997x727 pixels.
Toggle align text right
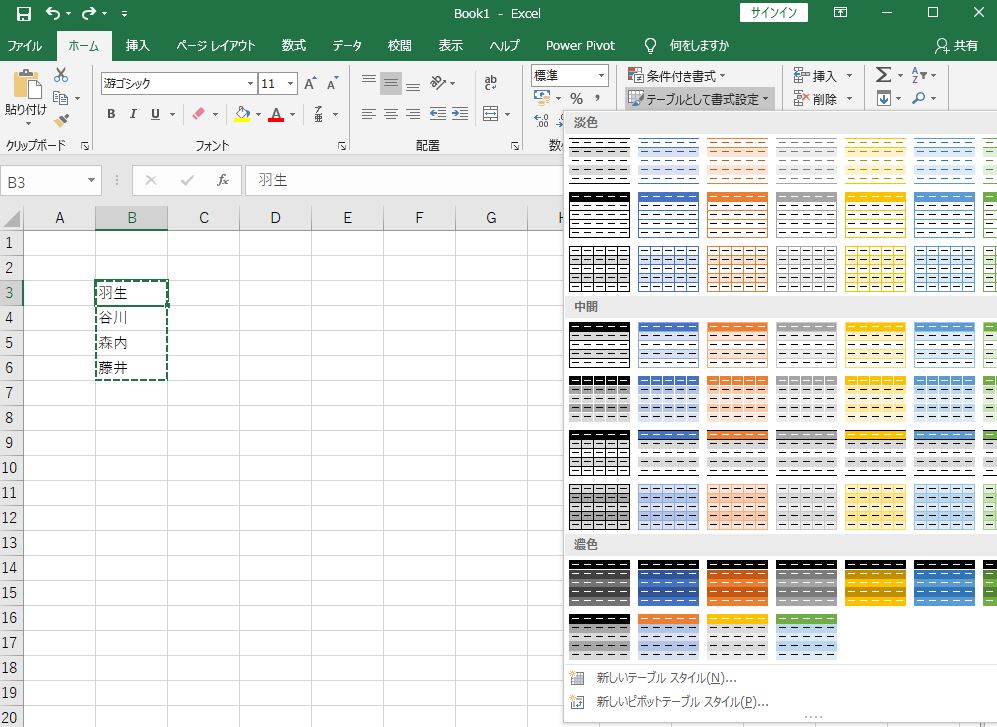point(413,114)
